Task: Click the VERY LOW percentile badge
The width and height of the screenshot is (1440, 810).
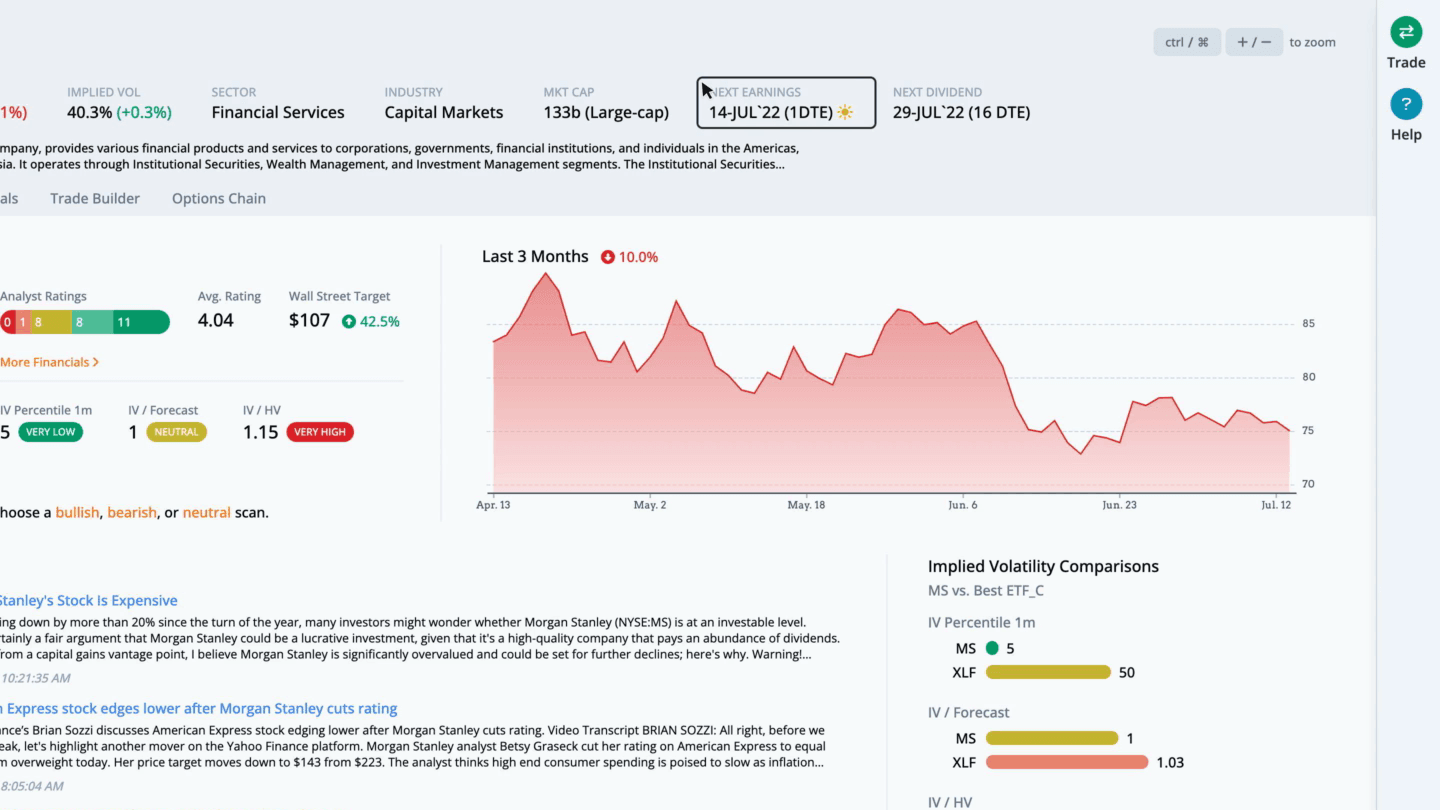Action: click(50, 432)
